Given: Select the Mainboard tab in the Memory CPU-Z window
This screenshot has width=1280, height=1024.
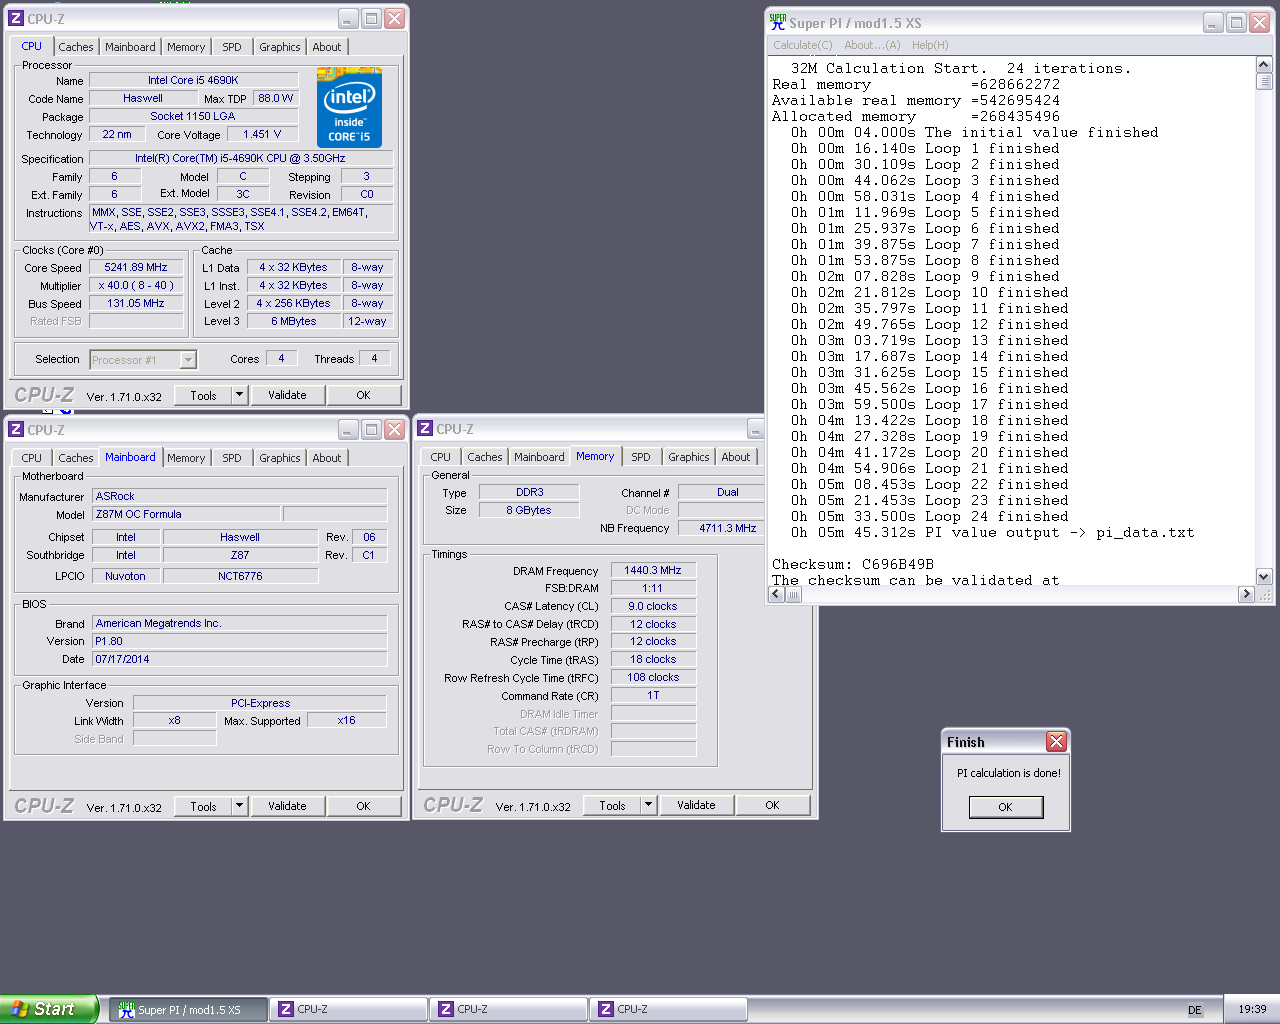Looking at the screenshot, I should pos(539,457).
